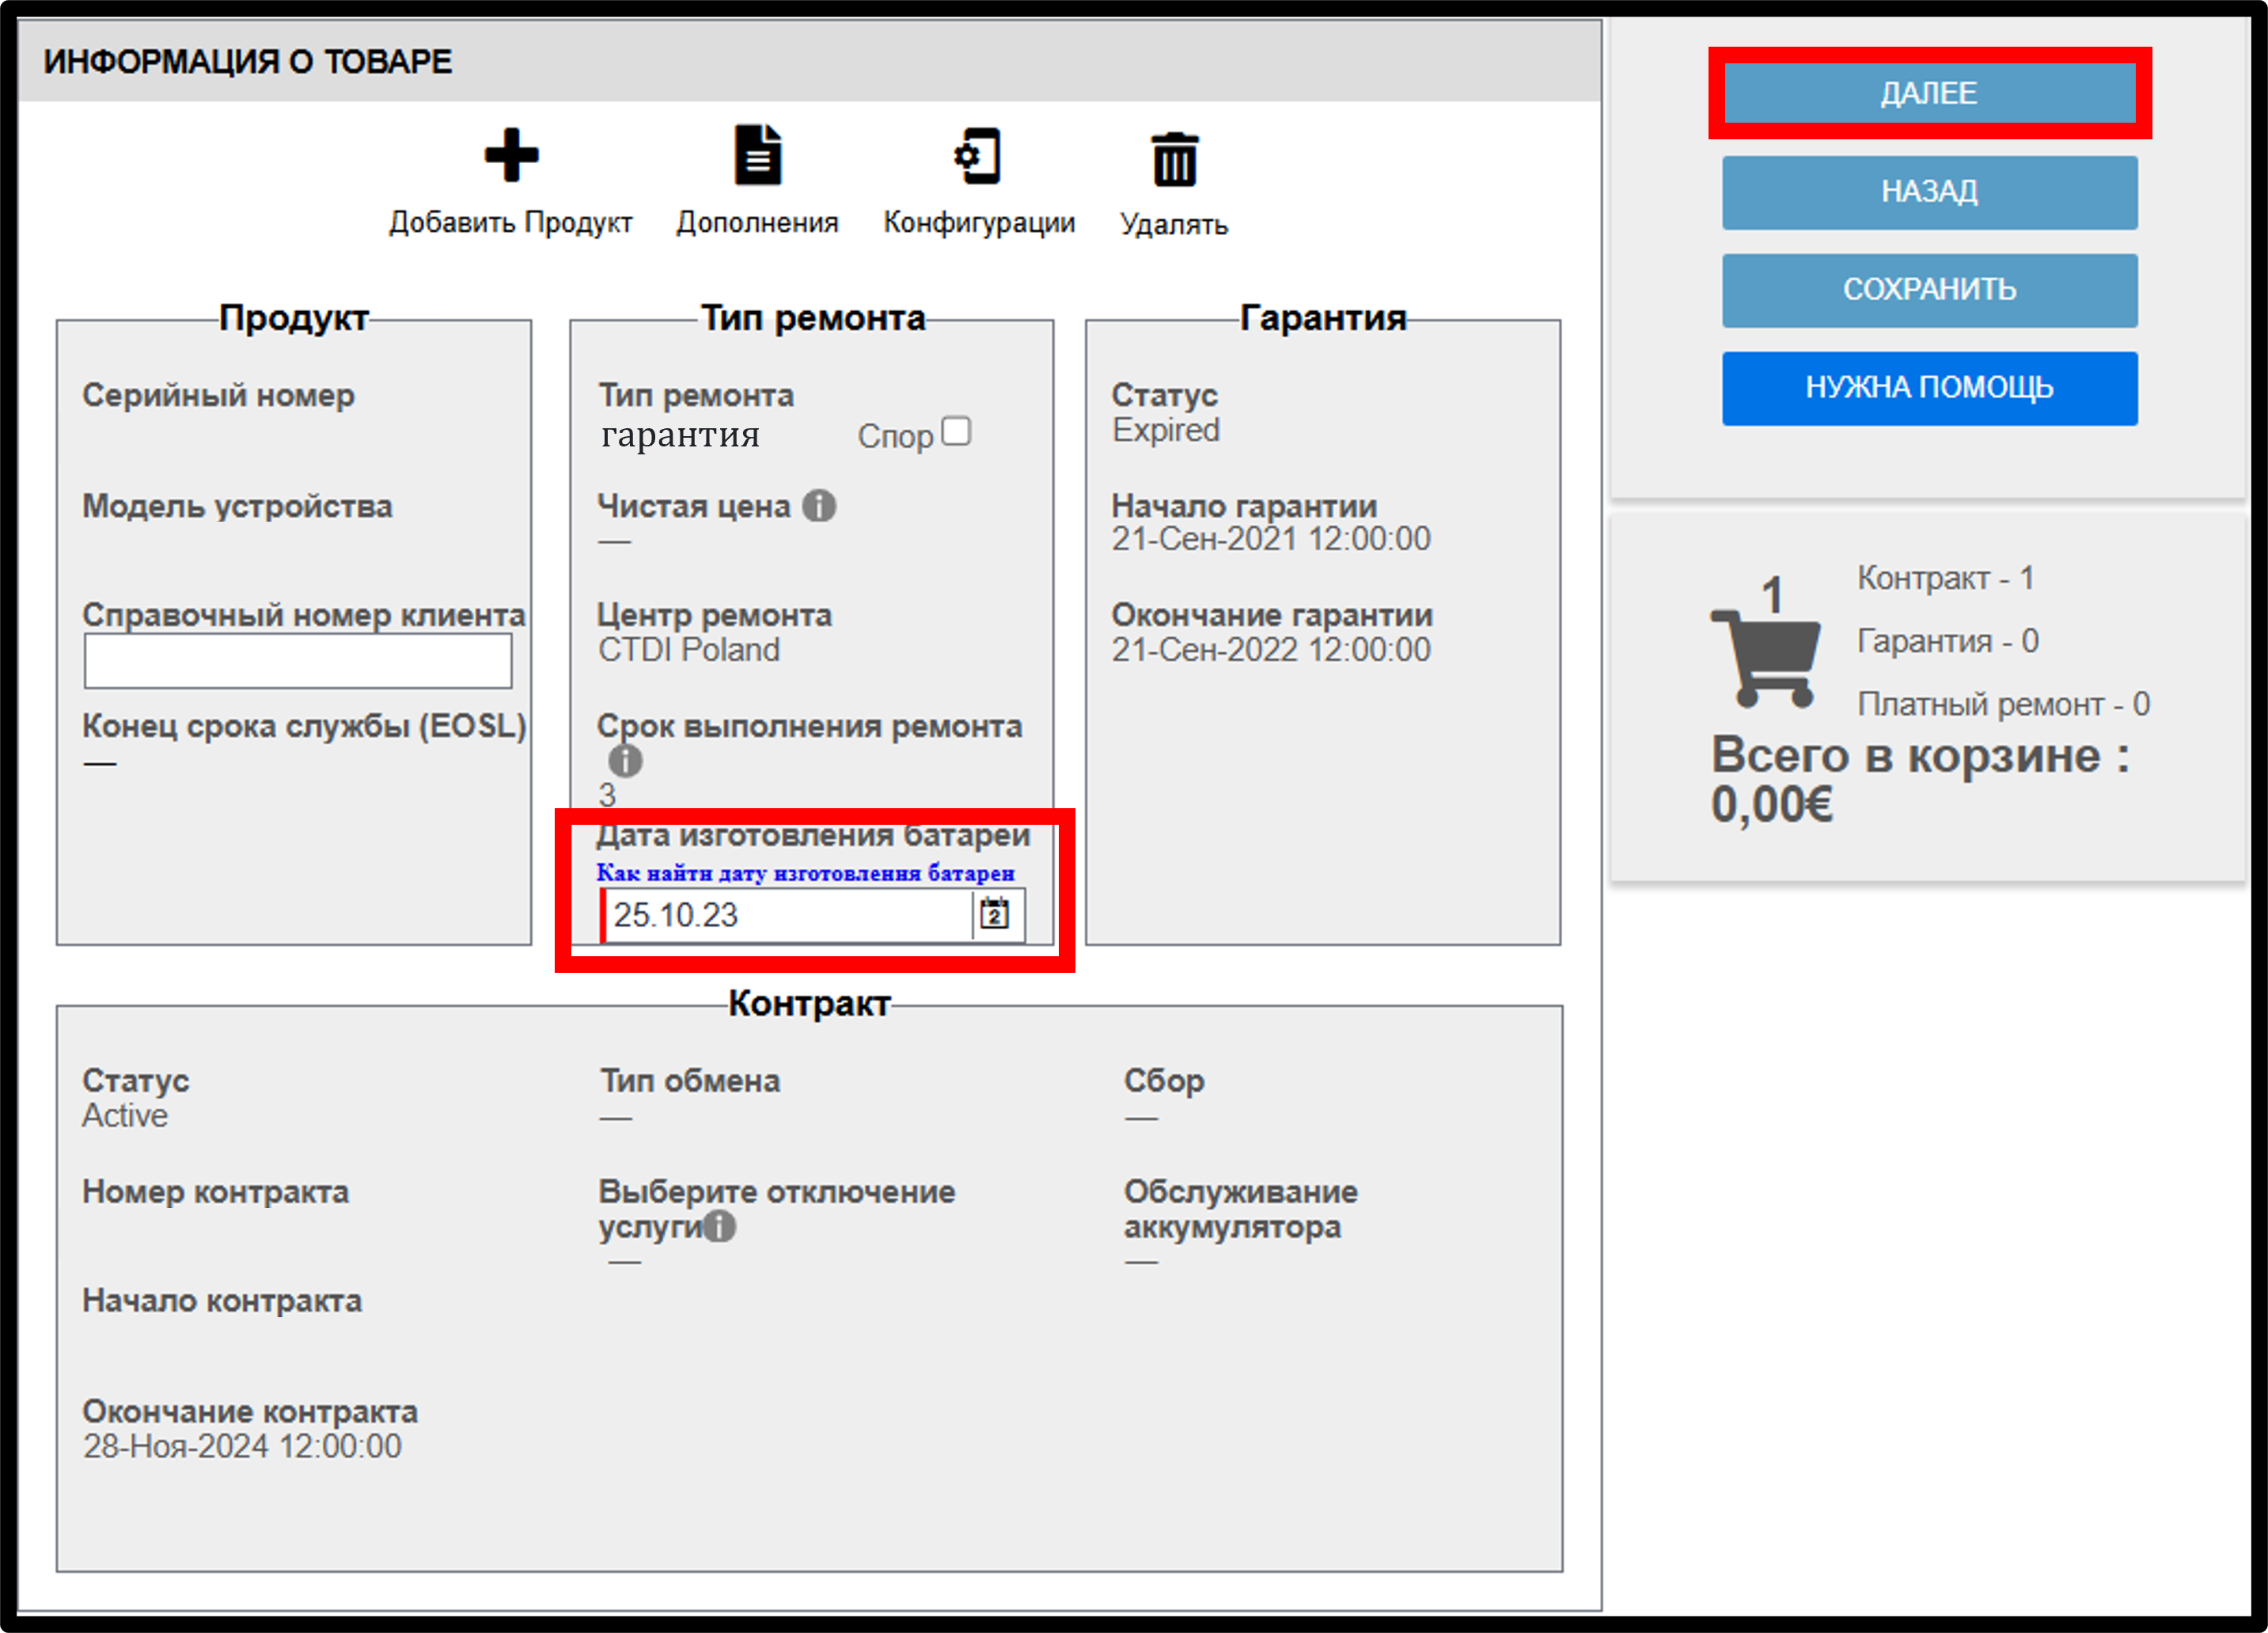This screenshot has width=2268, height=1633.
Task: Show info for Срок выполнения ремонта
Action: (625, 761)
